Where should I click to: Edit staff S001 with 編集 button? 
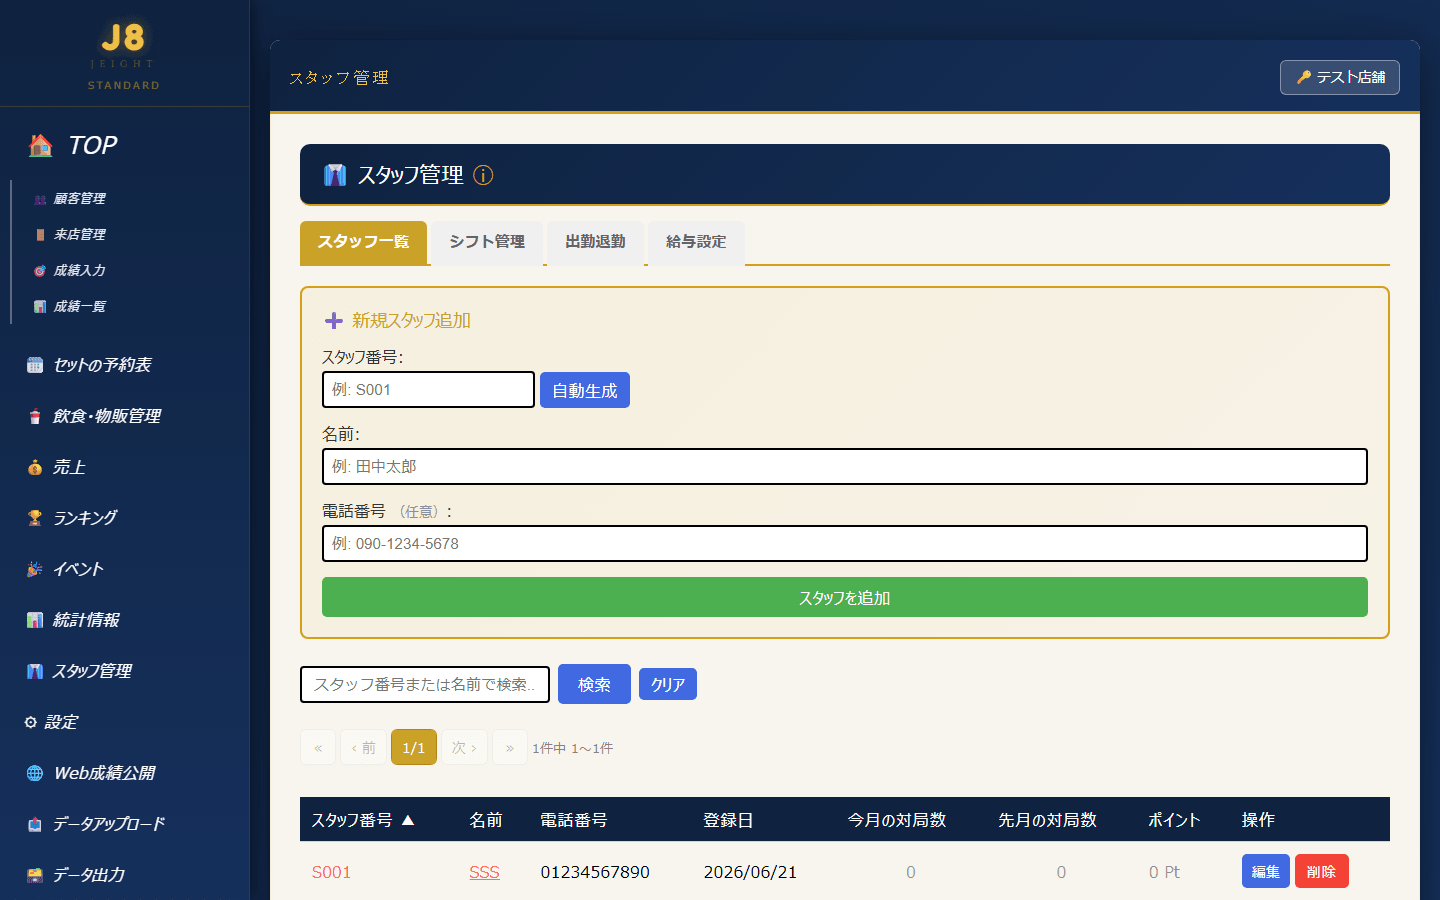[x=1266, y=871]
